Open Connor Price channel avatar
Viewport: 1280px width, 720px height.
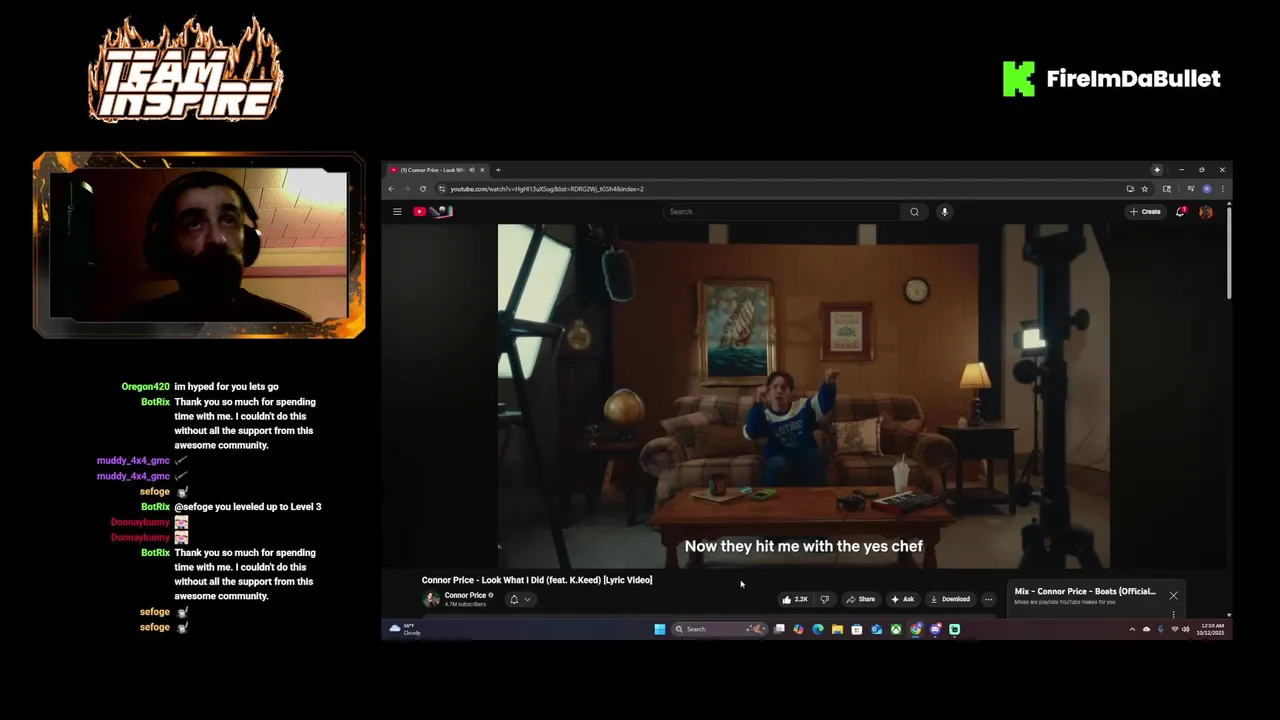[431, 599]
